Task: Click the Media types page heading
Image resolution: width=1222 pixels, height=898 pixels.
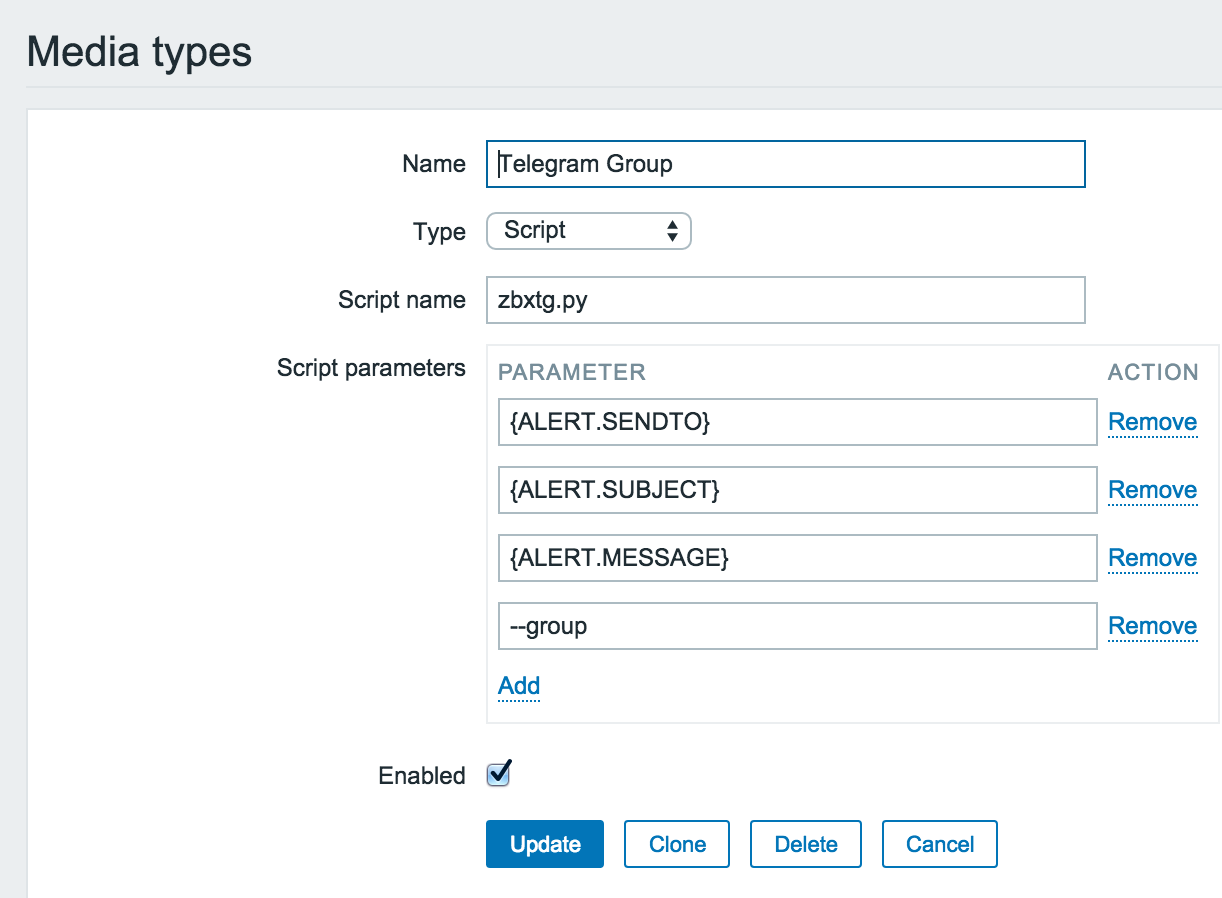Action: click(139, 52)
